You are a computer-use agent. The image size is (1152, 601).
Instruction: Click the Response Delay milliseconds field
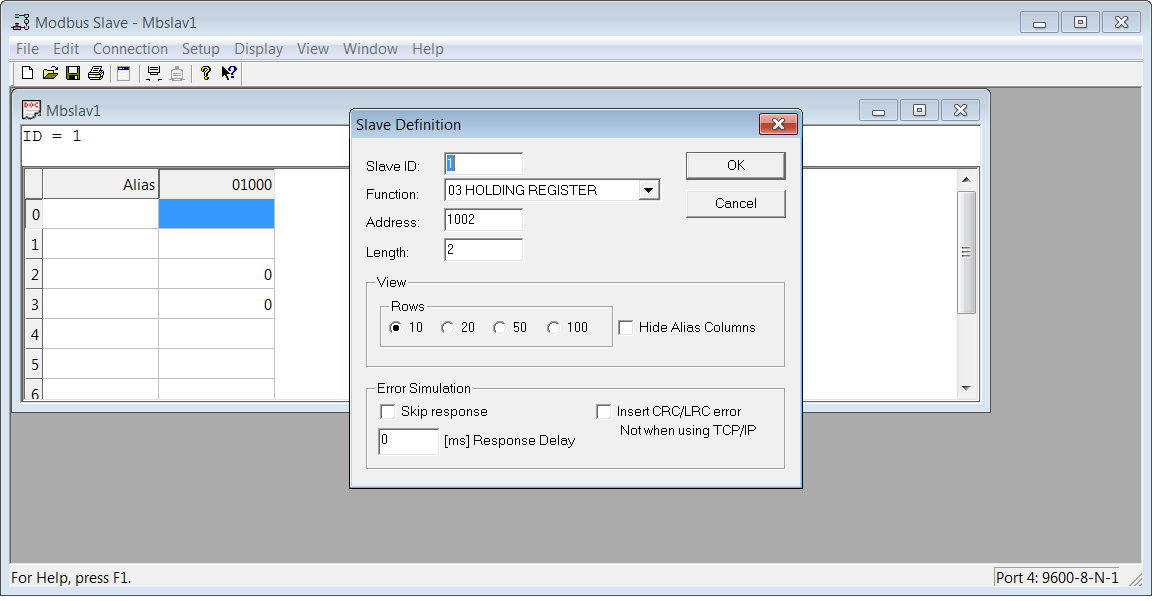coord(408,441)
